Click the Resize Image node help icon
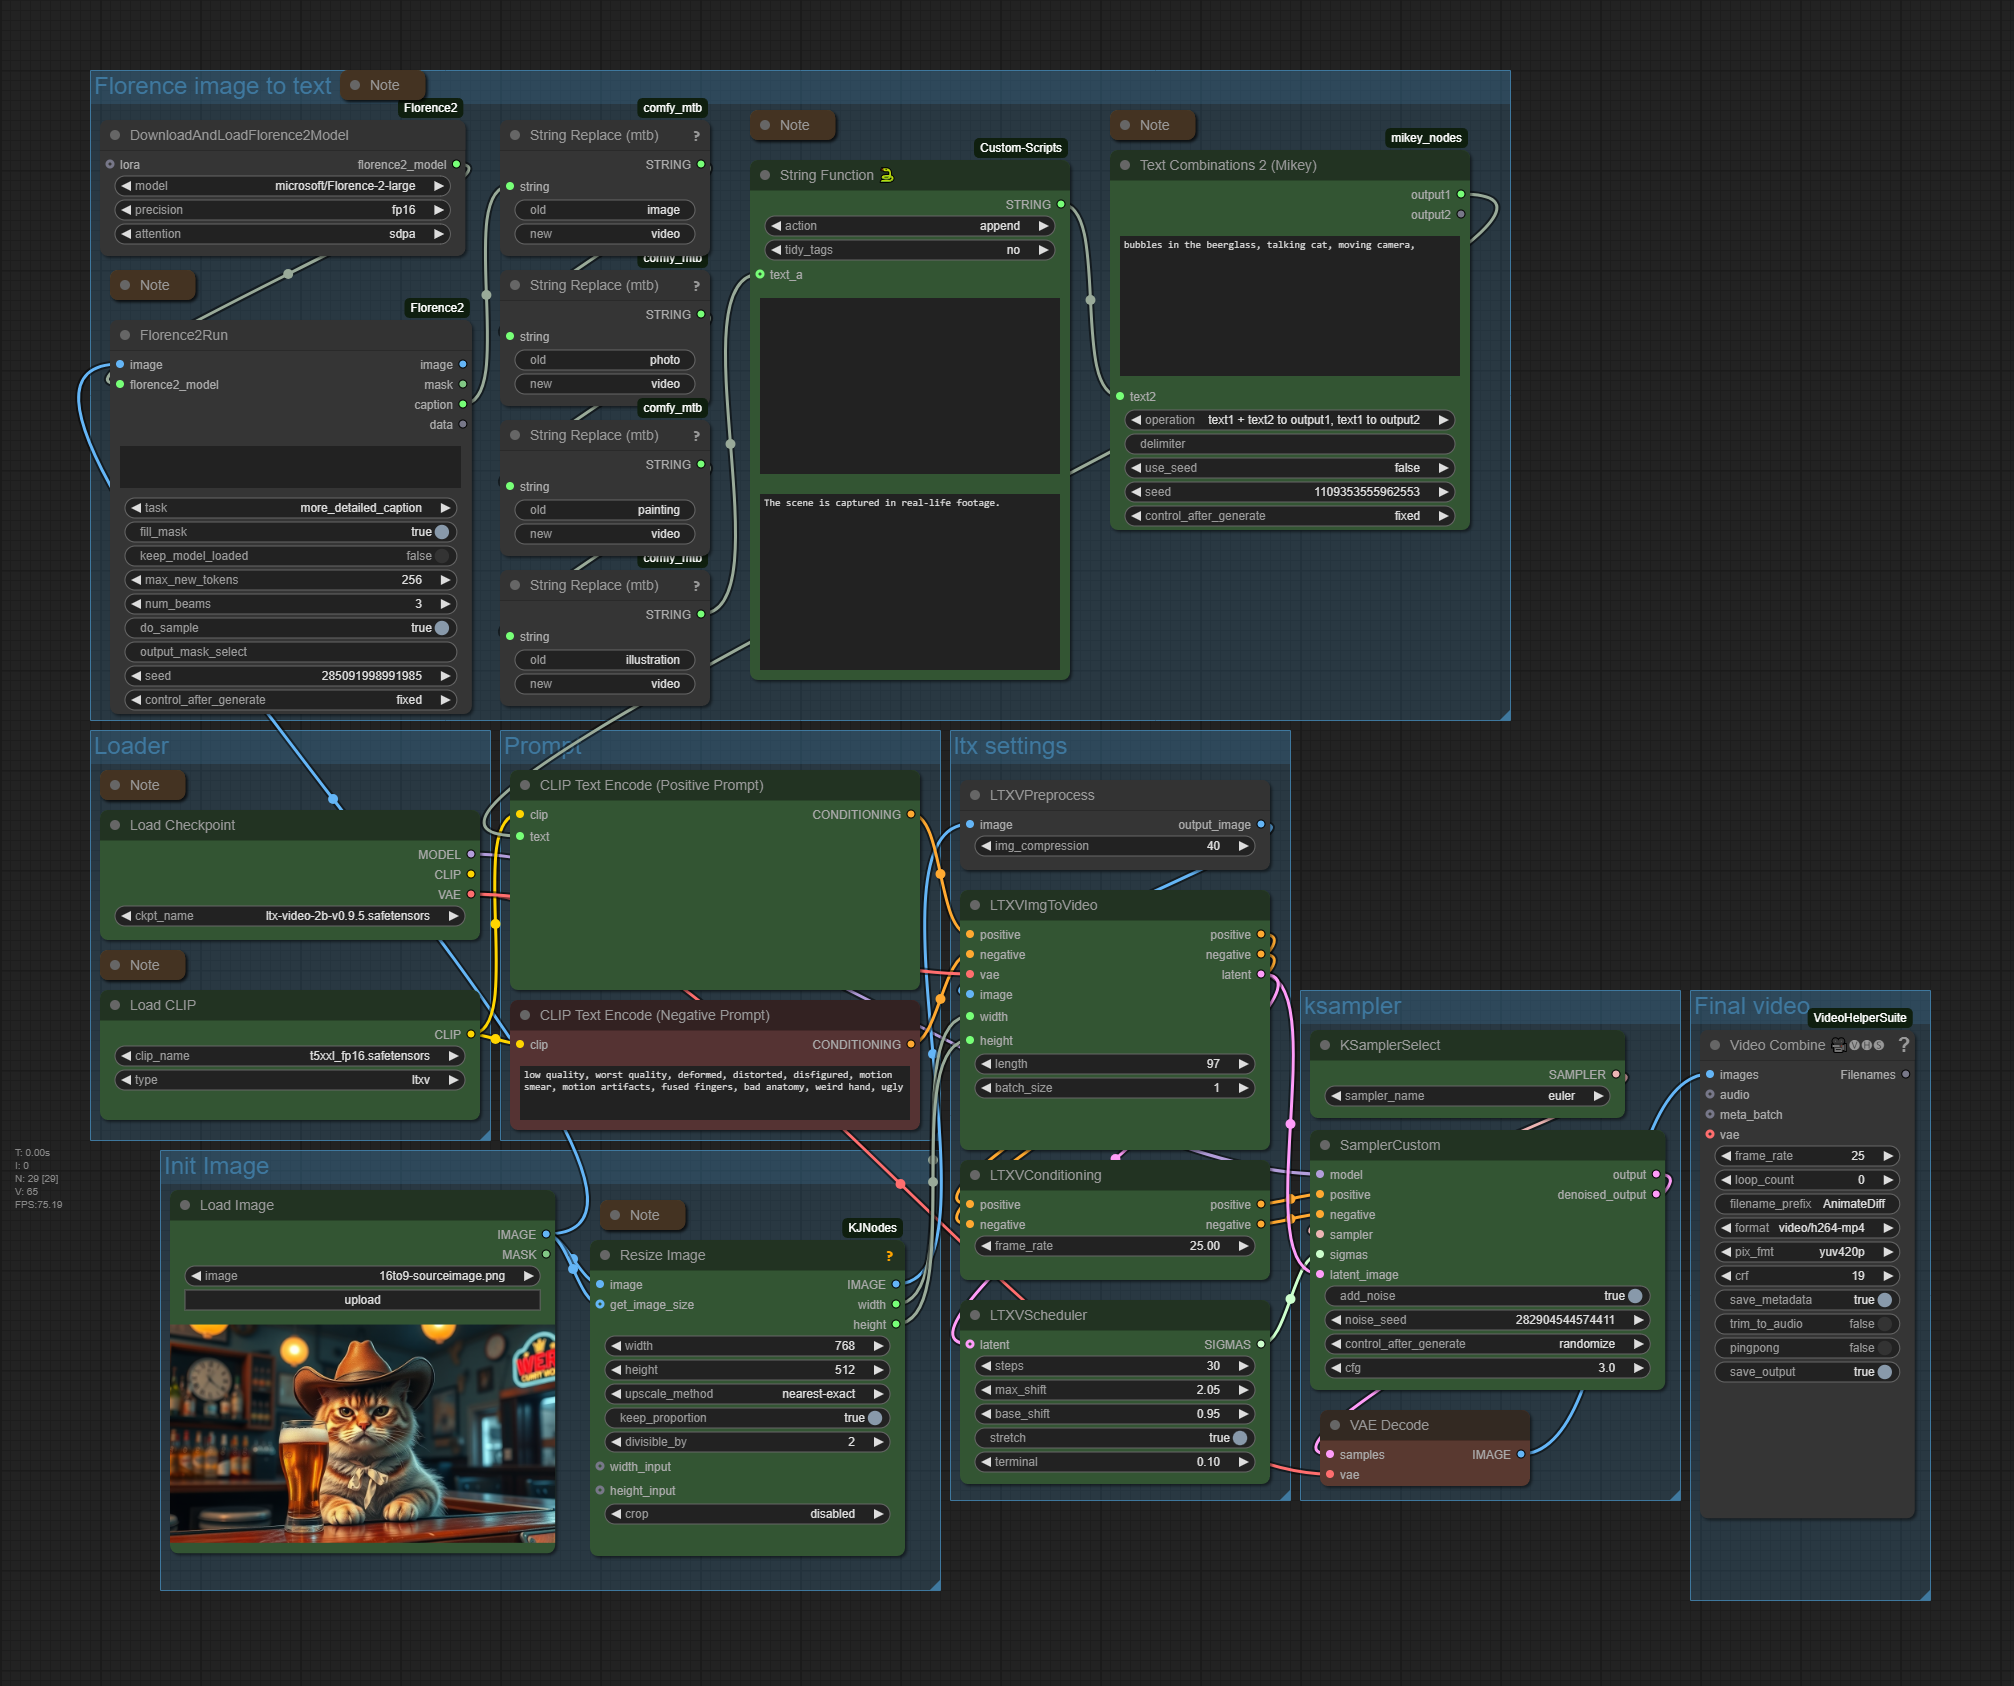Screen dimensions: 2014x1686 [x=889, y=1255]
